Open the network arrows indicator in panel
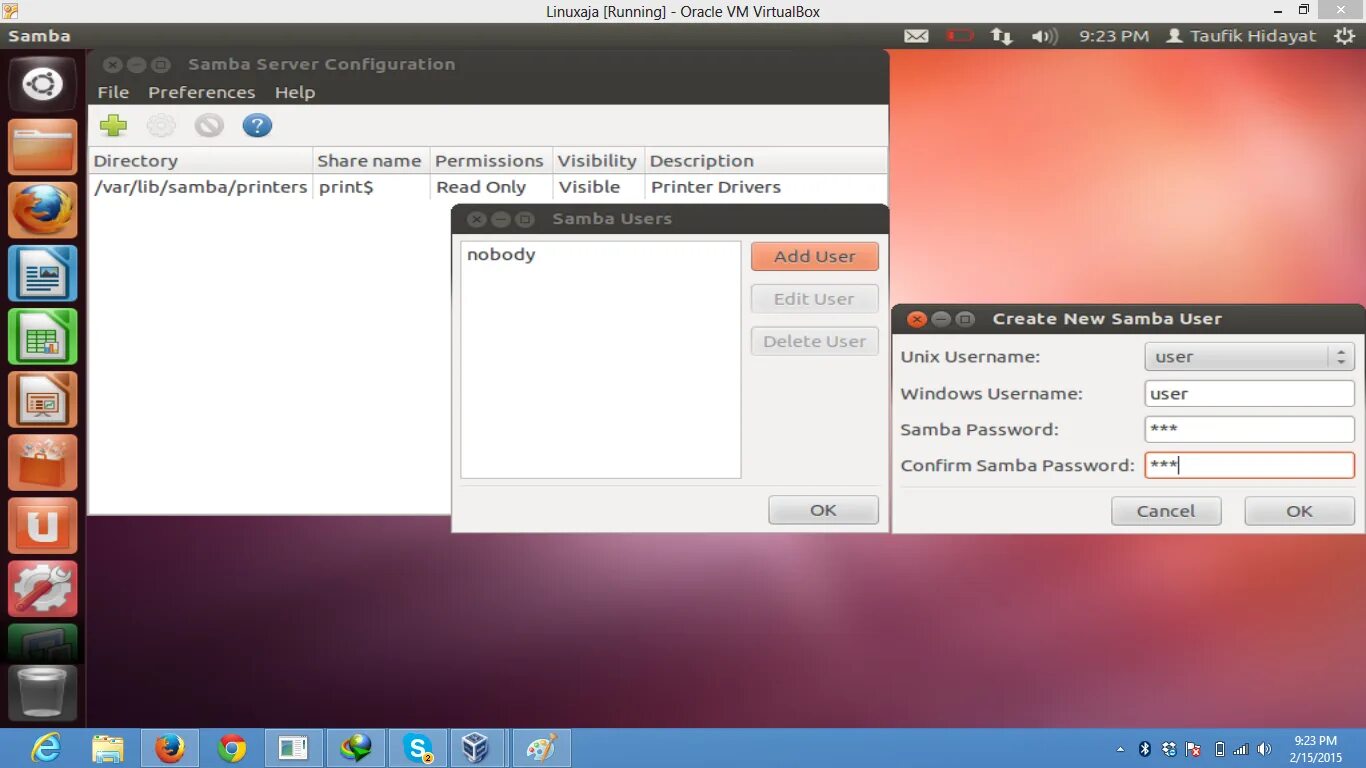This screenshot has height=768, width=1366. (1001, 36)
